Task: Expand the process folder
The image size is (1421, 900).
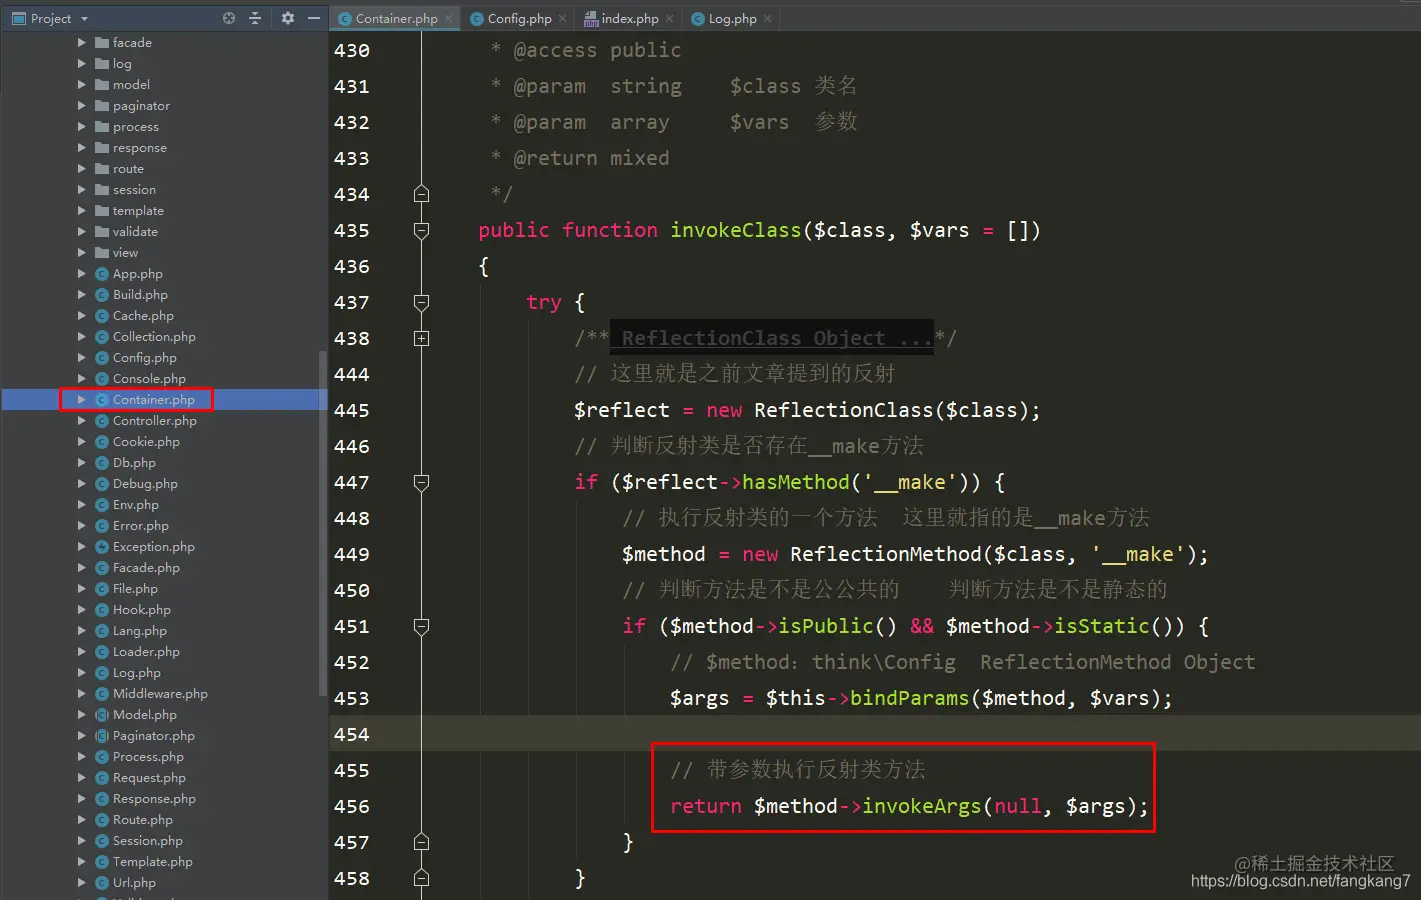Action: pyautogui.click(x=82, y=126)
